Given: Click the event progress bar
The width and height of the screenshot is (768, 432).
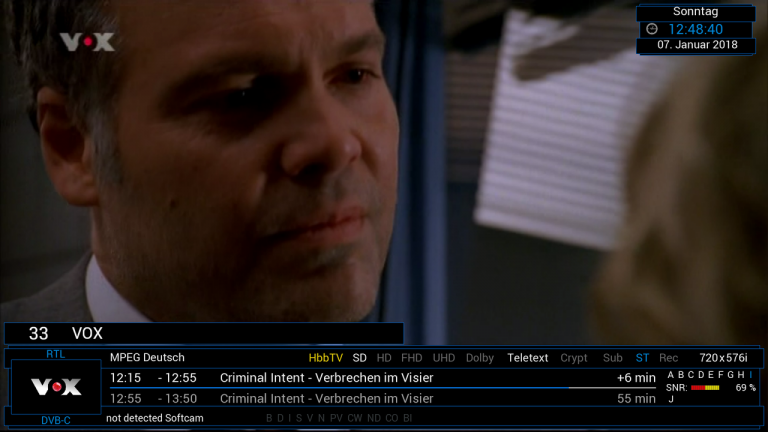Looking at the screenshot, I should pyautogui.click(x=383, y=388).
